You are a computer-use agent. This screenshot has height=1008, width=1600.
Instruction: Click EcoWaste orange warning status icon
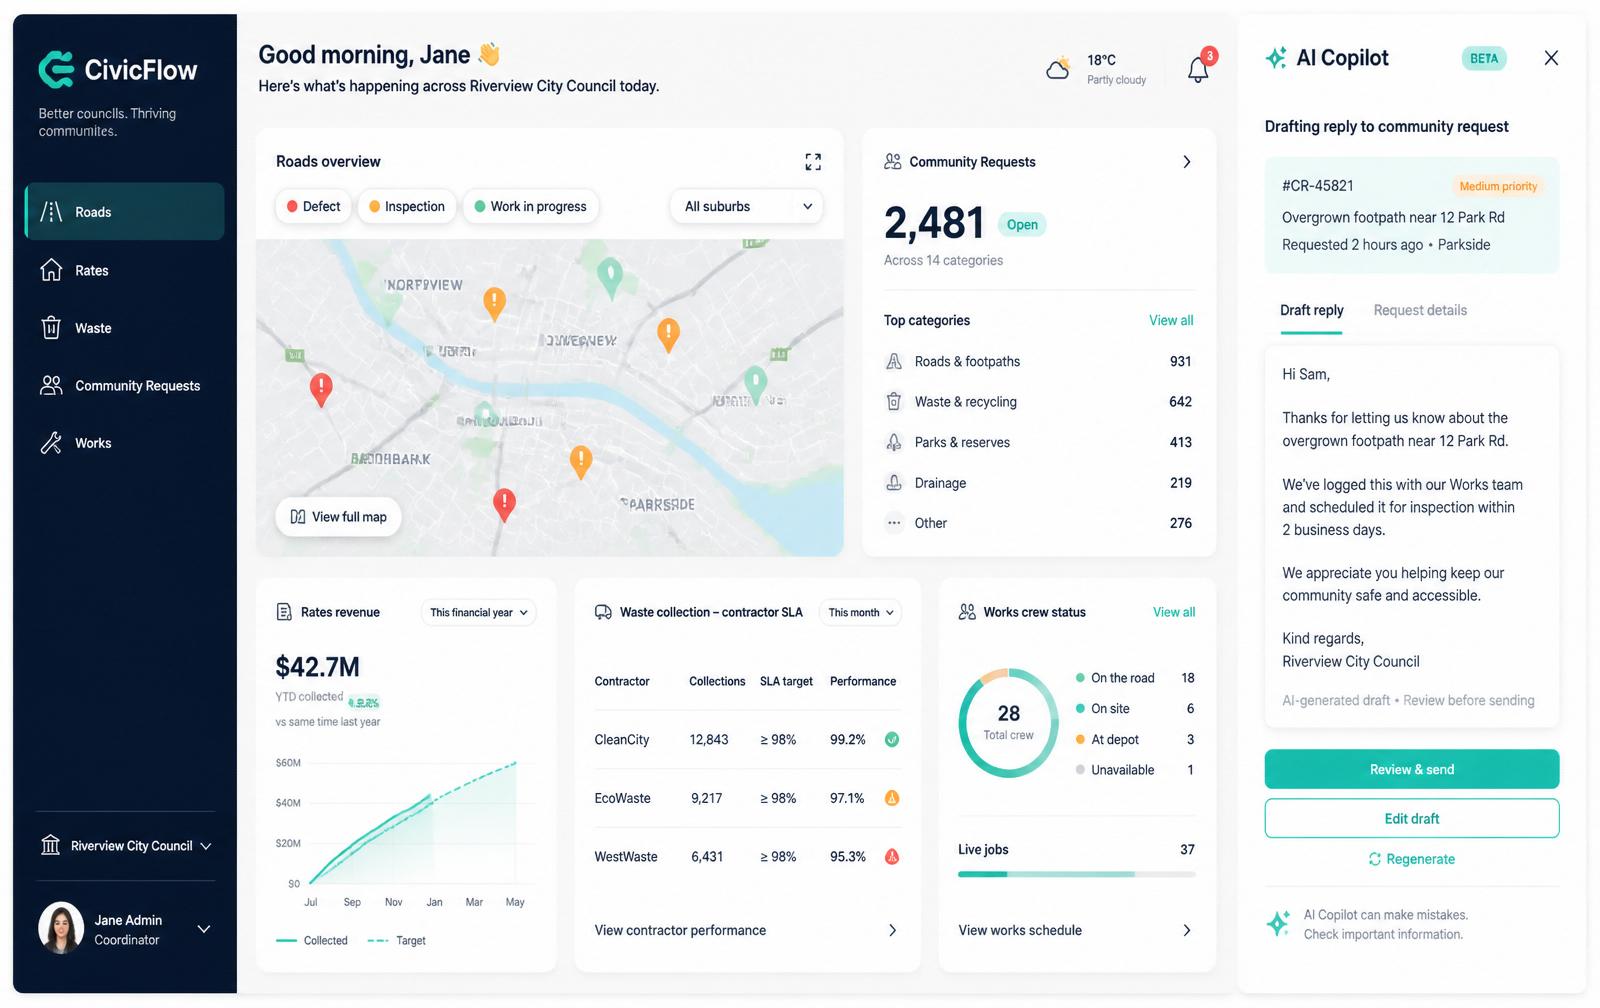[892, 798]
